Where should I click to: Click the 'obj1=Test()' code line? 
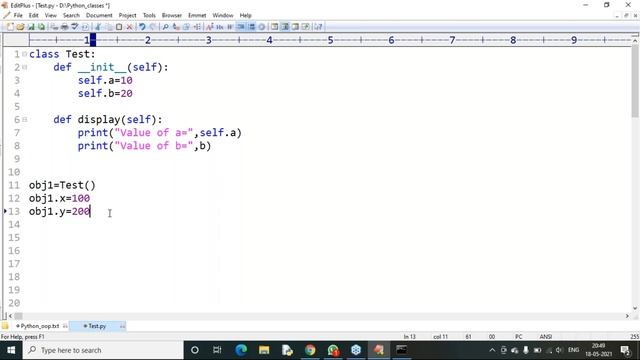coord(62,185)
